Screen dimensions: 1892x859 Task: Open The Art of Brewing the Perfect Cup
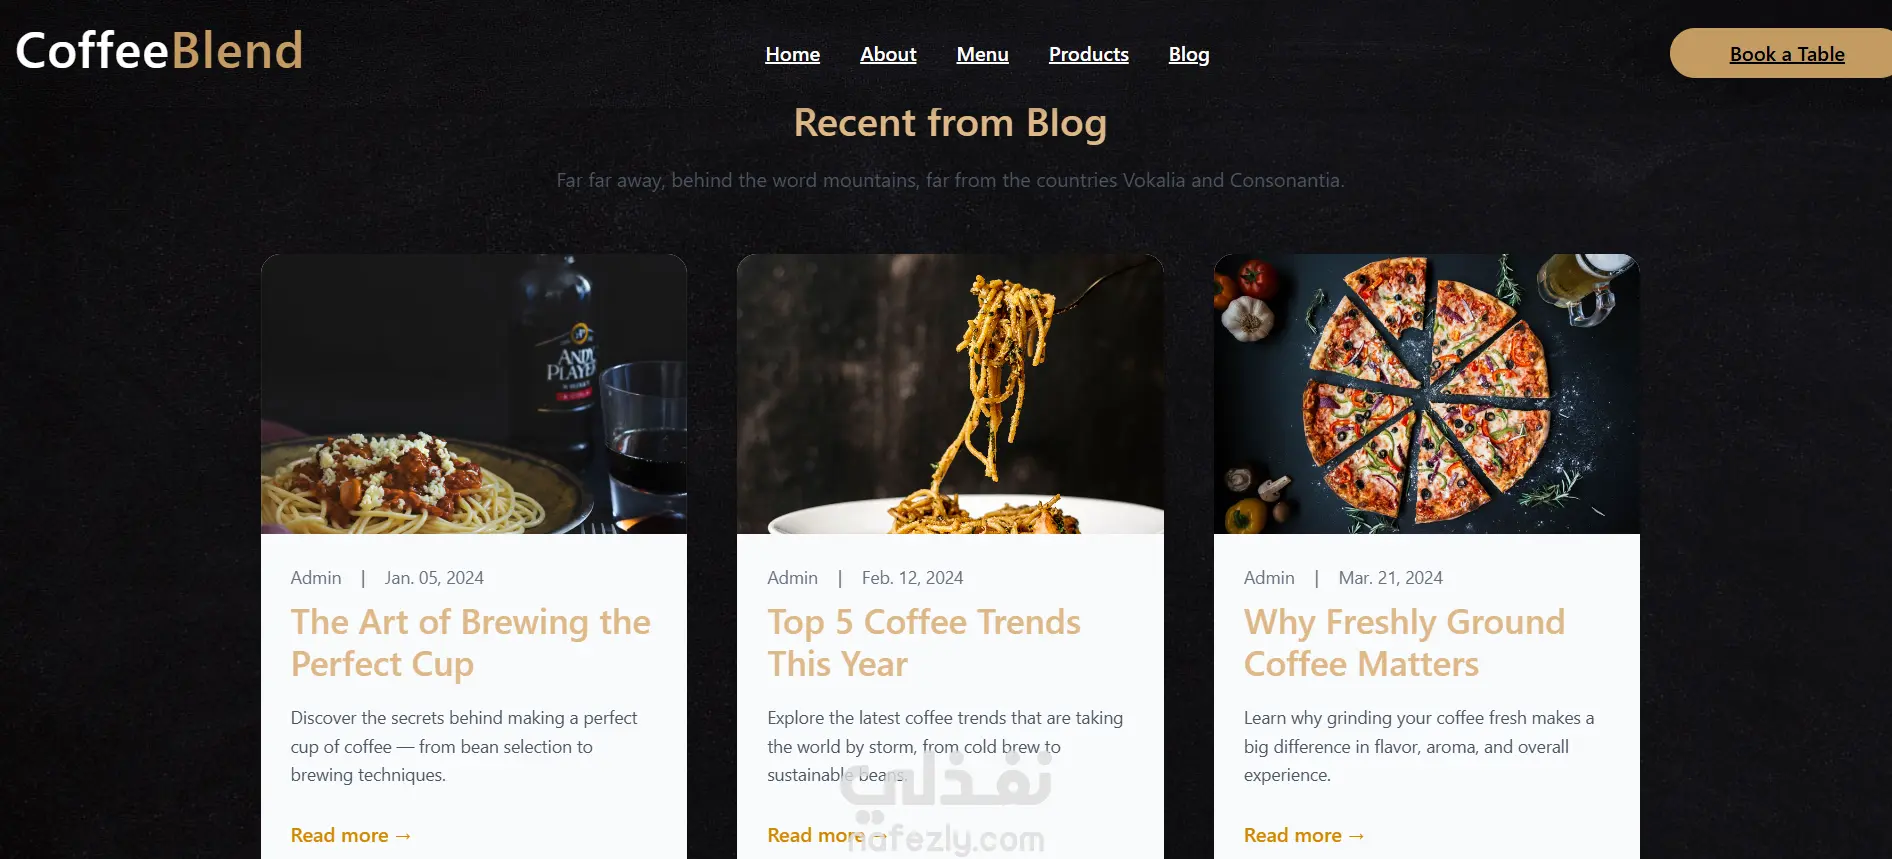point(471,643)
